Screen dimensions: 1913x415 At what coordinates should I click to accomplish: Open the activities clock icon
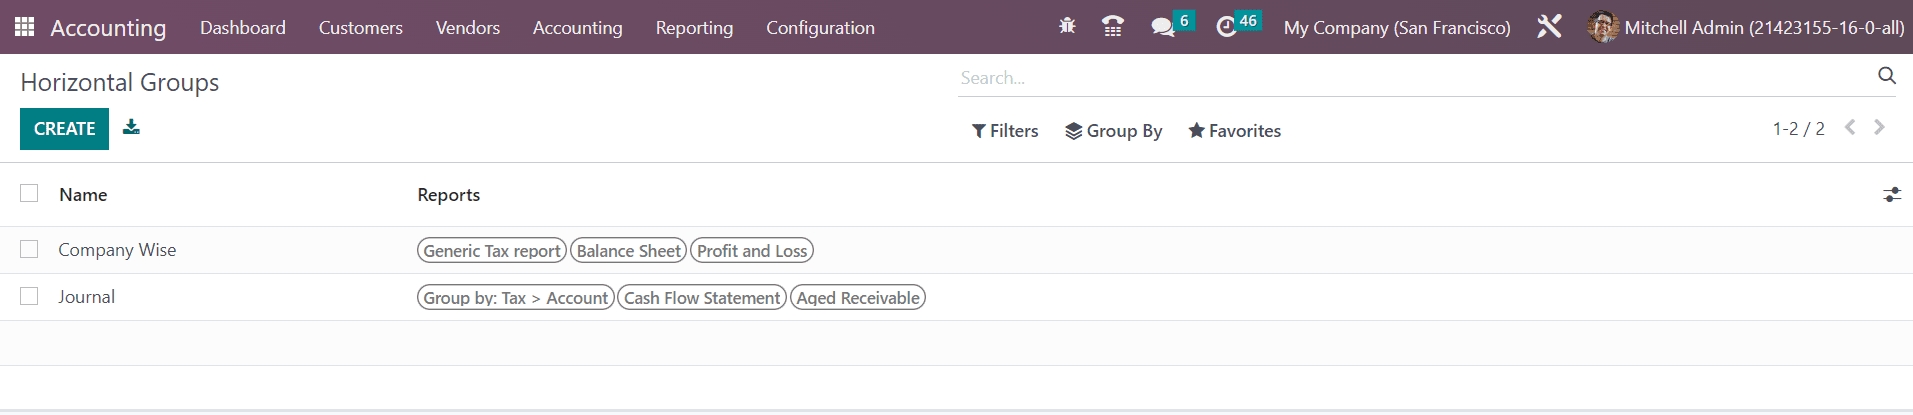point(1227,27)
